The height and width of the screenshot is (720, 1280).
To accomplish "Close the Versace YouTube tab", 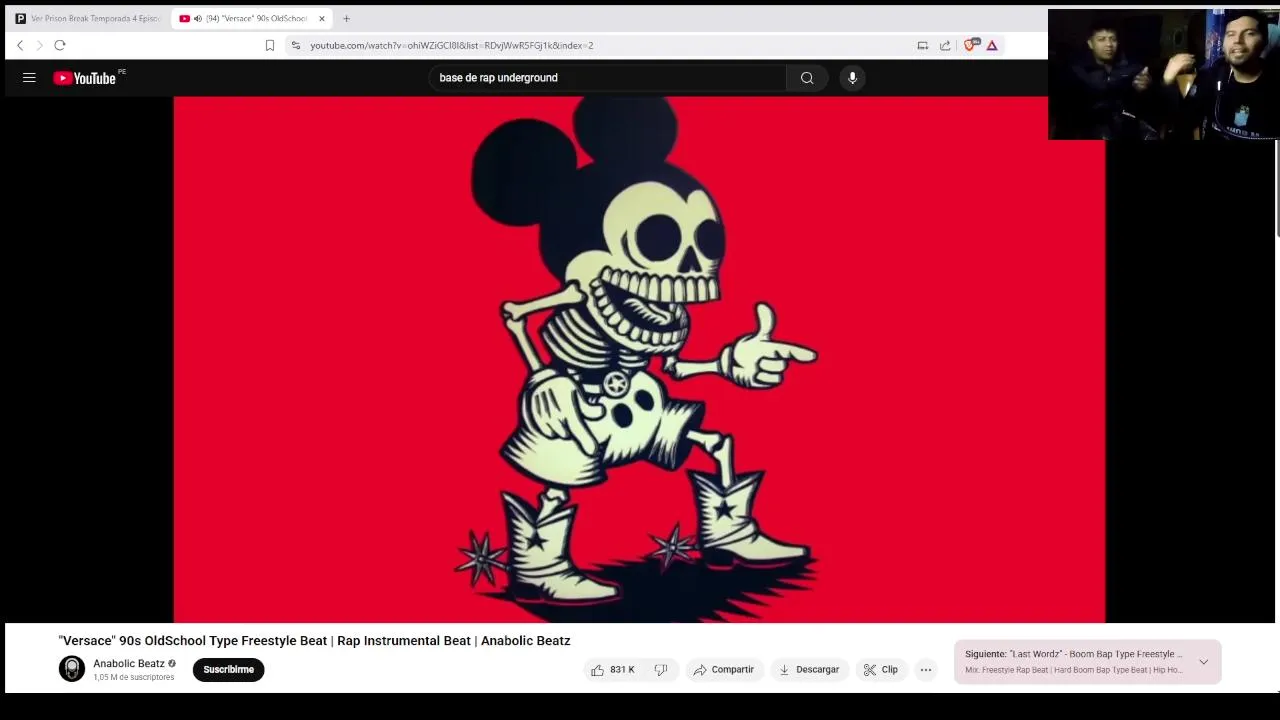I will tap(322, 18).
